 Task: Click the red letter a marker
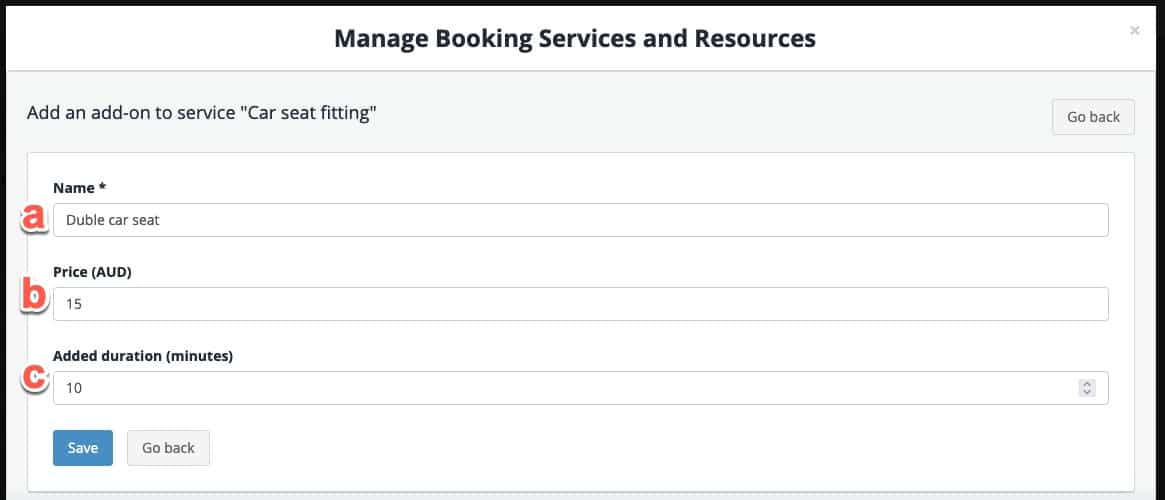(x=35, y=218)
